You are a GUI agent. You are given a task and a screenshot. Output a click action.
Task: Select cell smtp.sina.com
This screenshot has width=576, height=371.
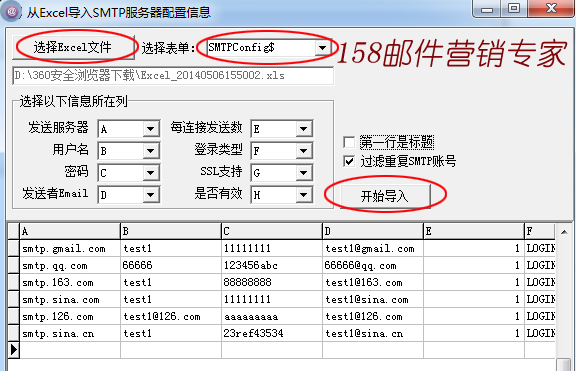click(x=70, y=299)
